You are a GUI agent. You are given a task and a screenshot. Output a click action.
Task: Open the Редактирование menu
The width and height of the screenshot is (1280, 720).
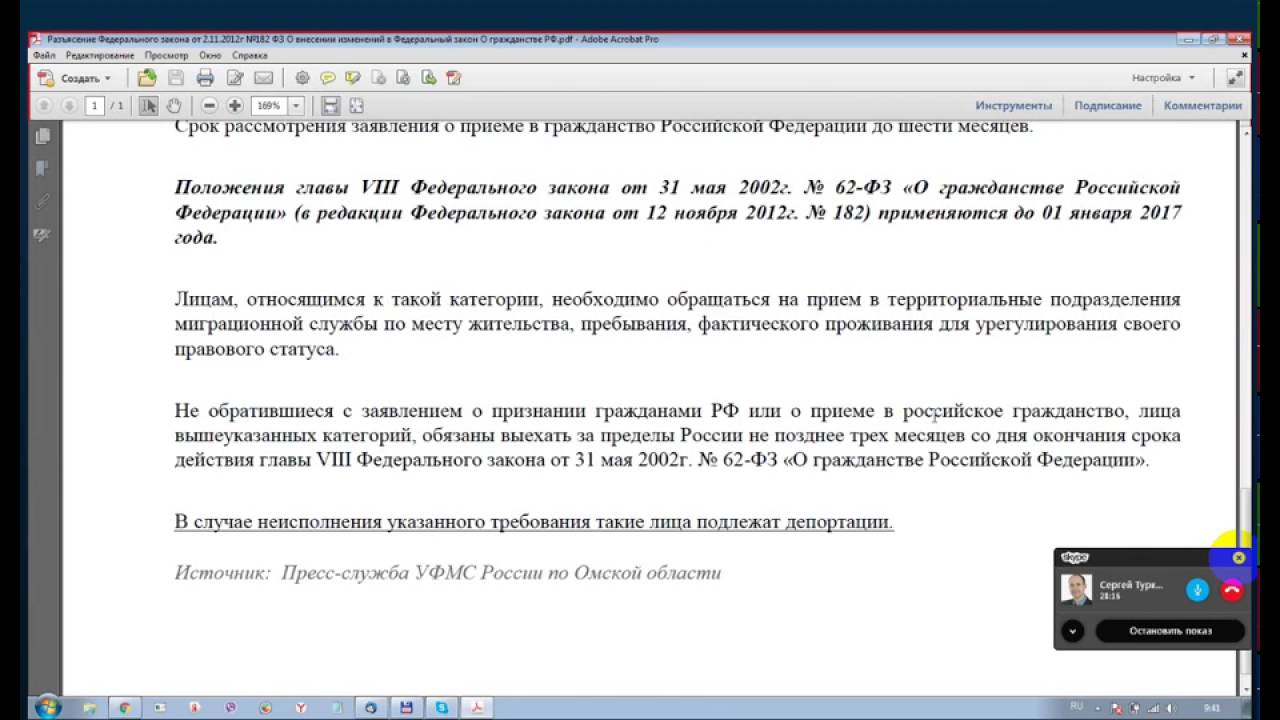pos(100,56)
